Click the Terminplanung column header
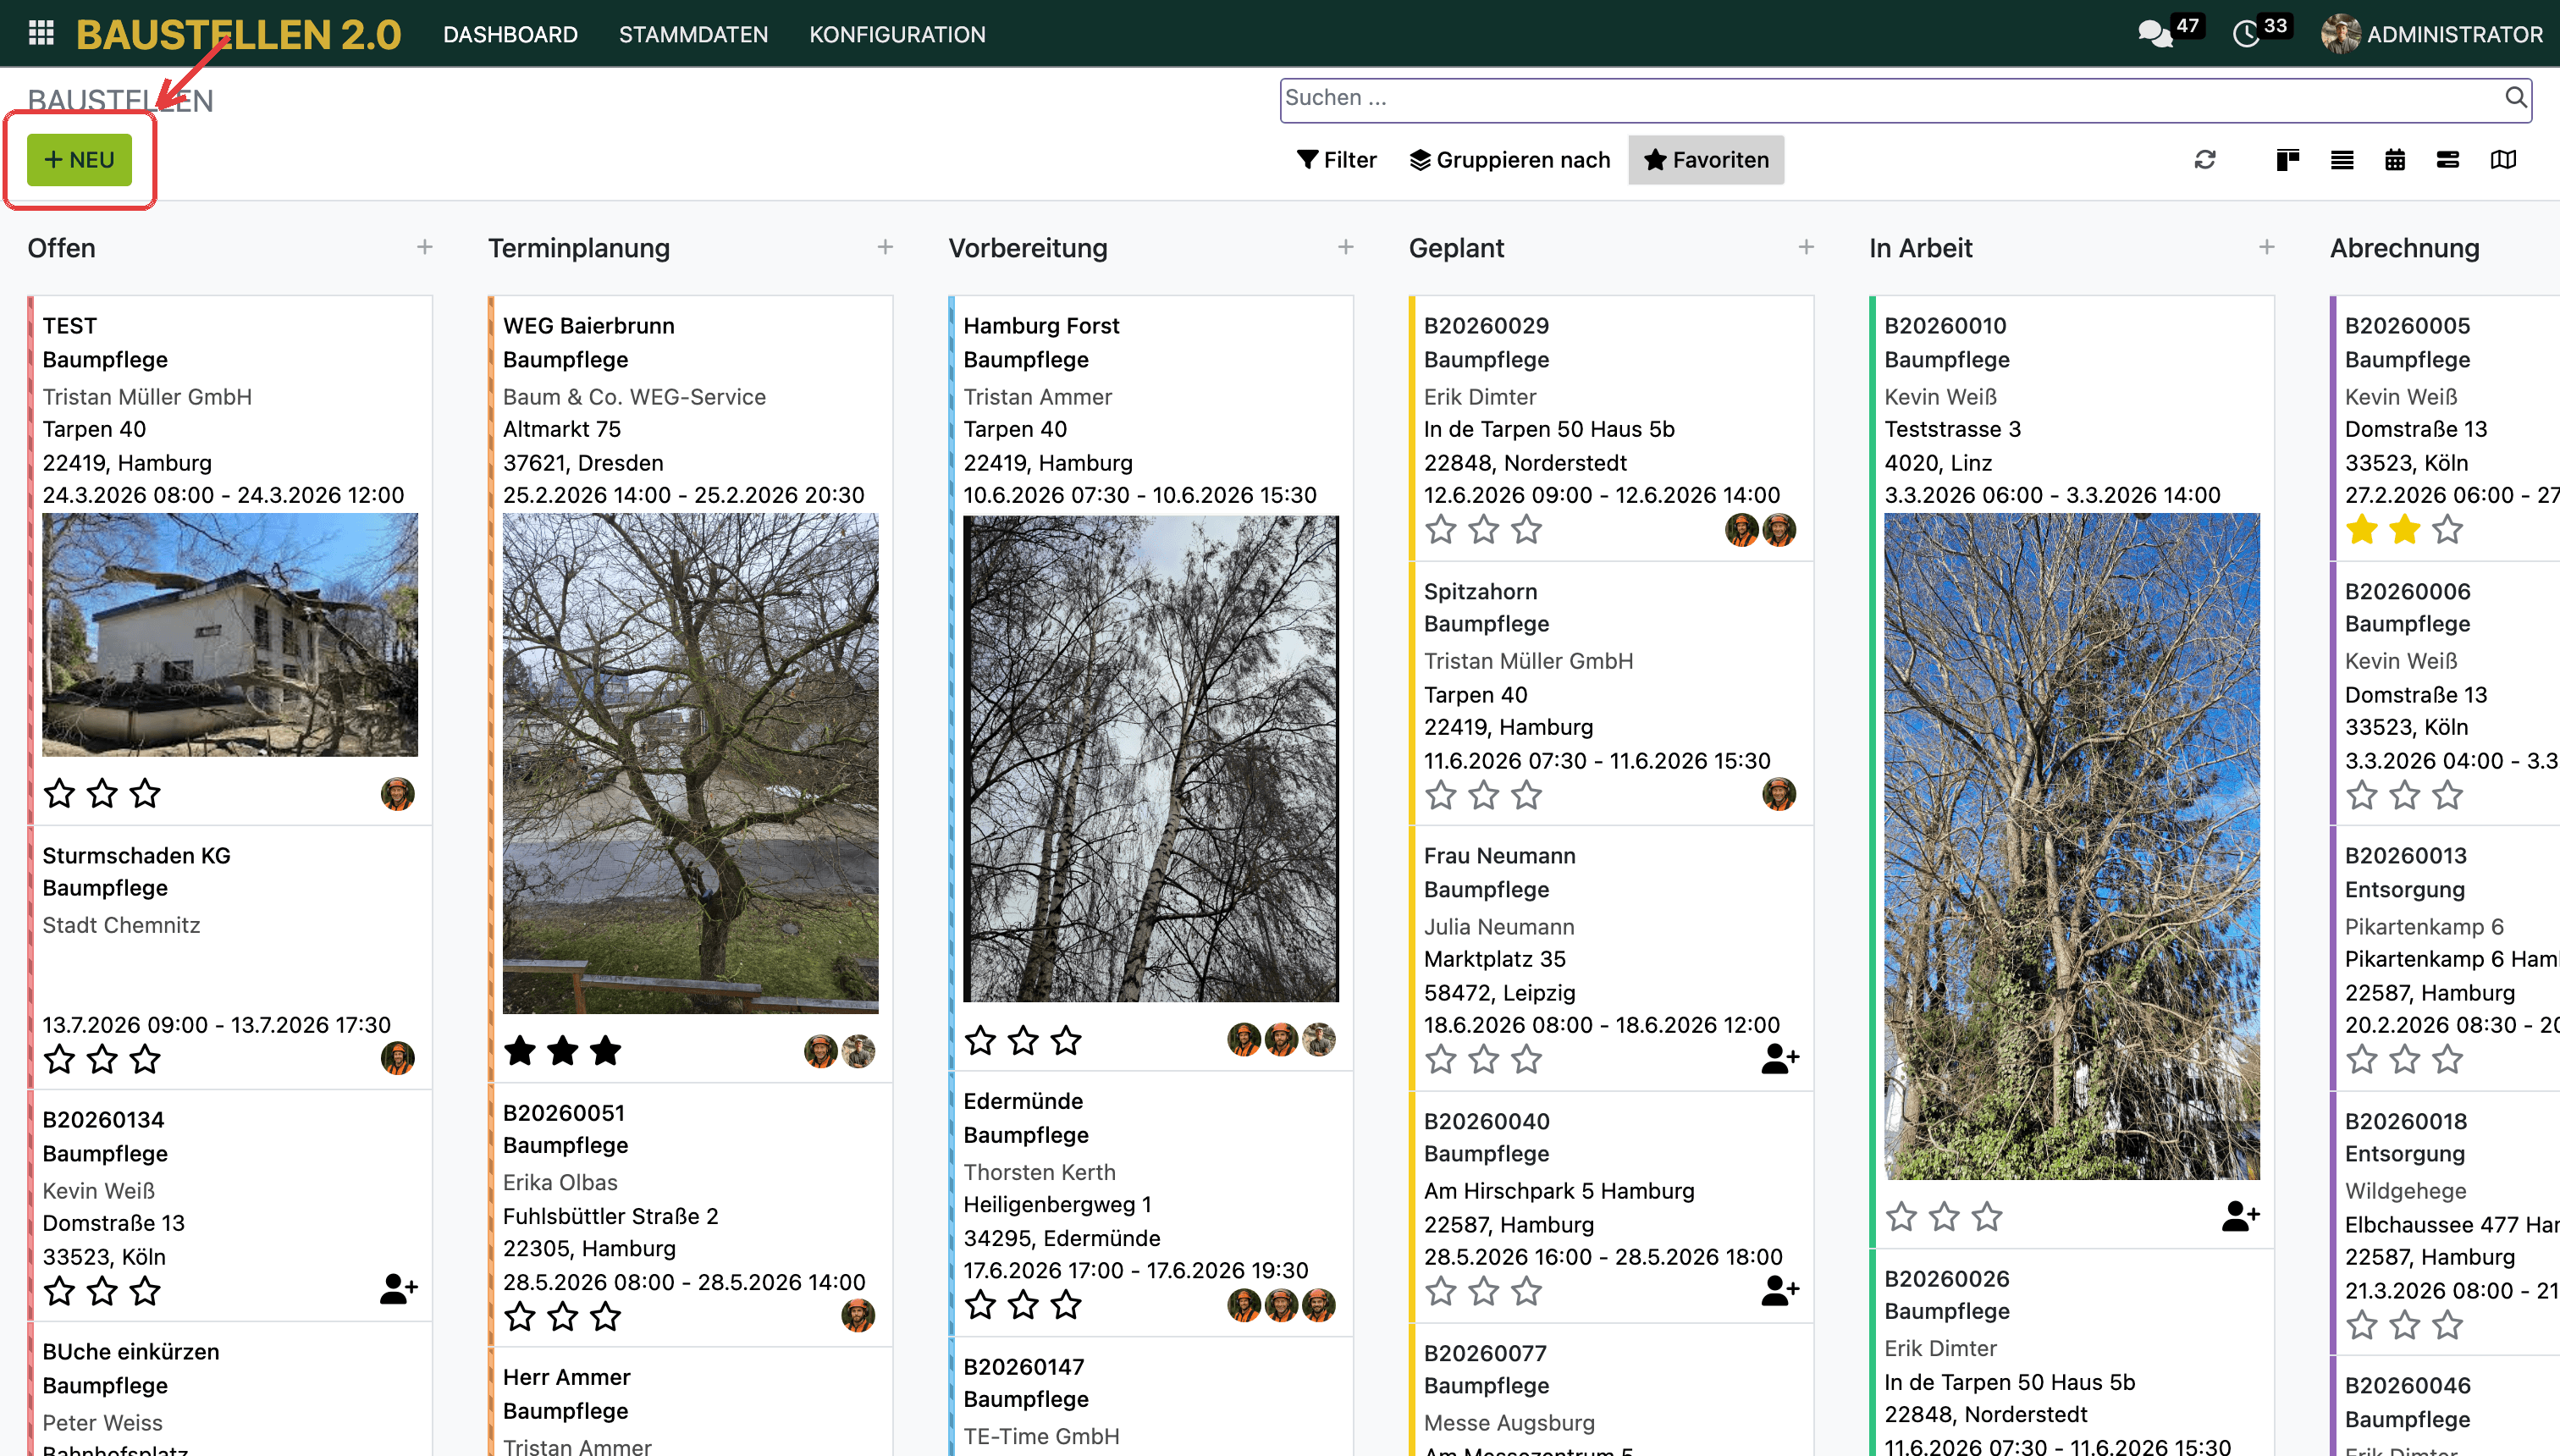This screenshot has width=2560, height=1456. (578, 248)
